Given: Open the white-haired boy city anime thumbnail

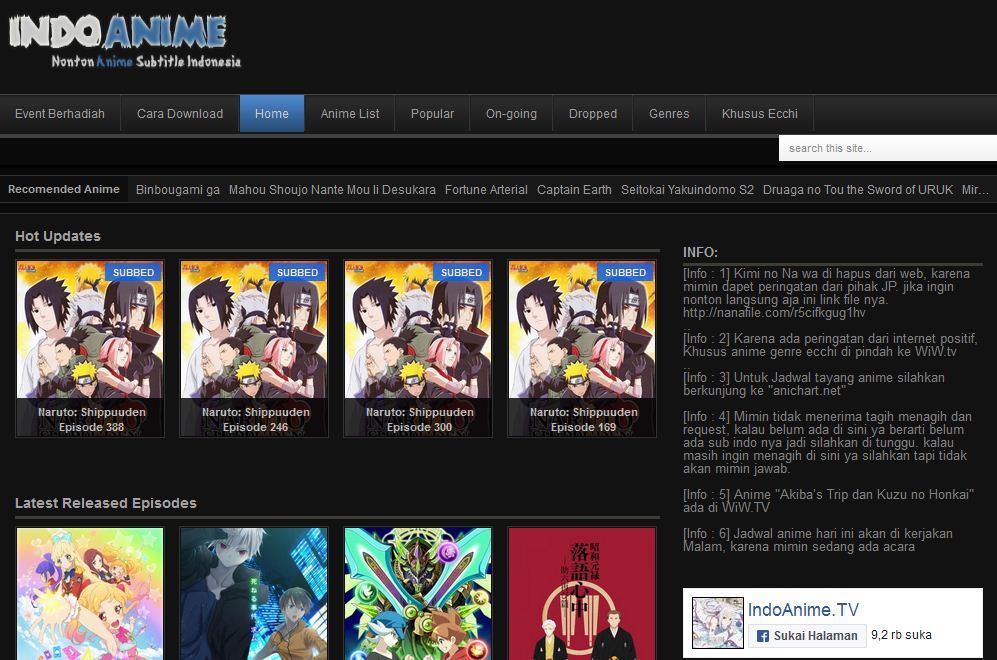Looking at the screenshot, I should pyautogui.click(x=254, y=594).
